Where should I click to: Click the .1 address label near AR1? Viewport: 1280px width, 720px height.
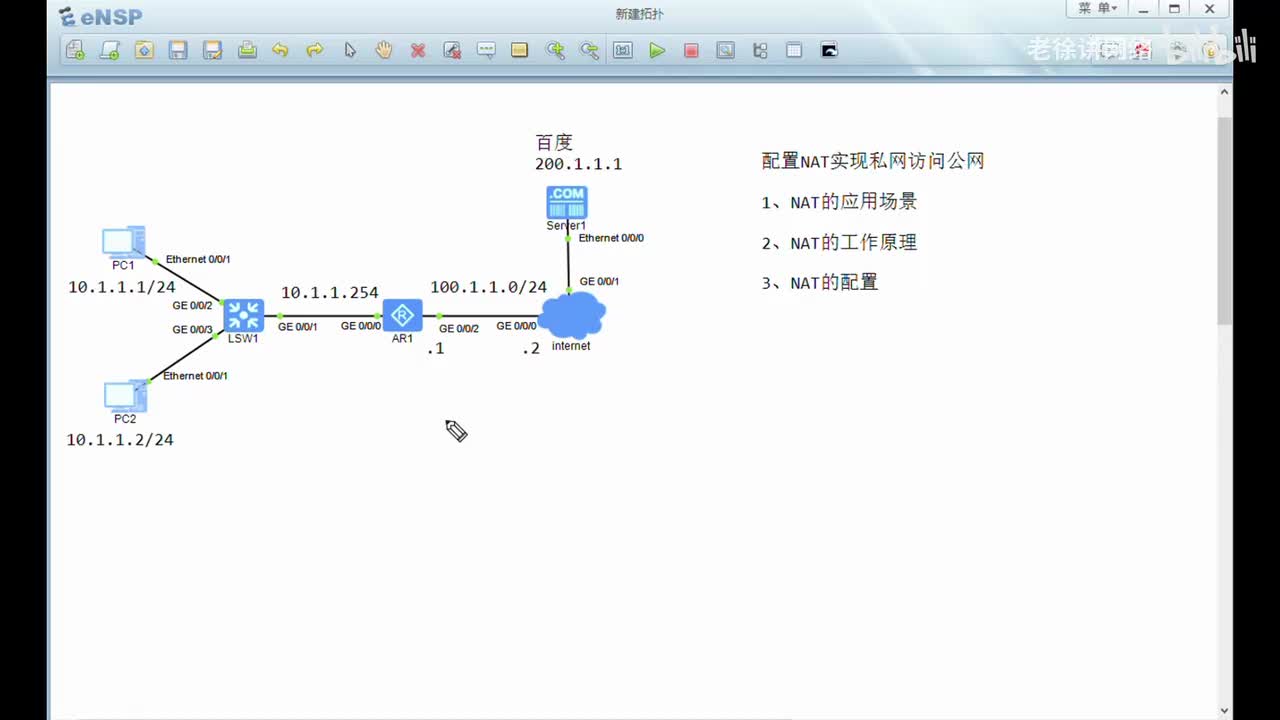pyautogui.click(x=435, y=349)
